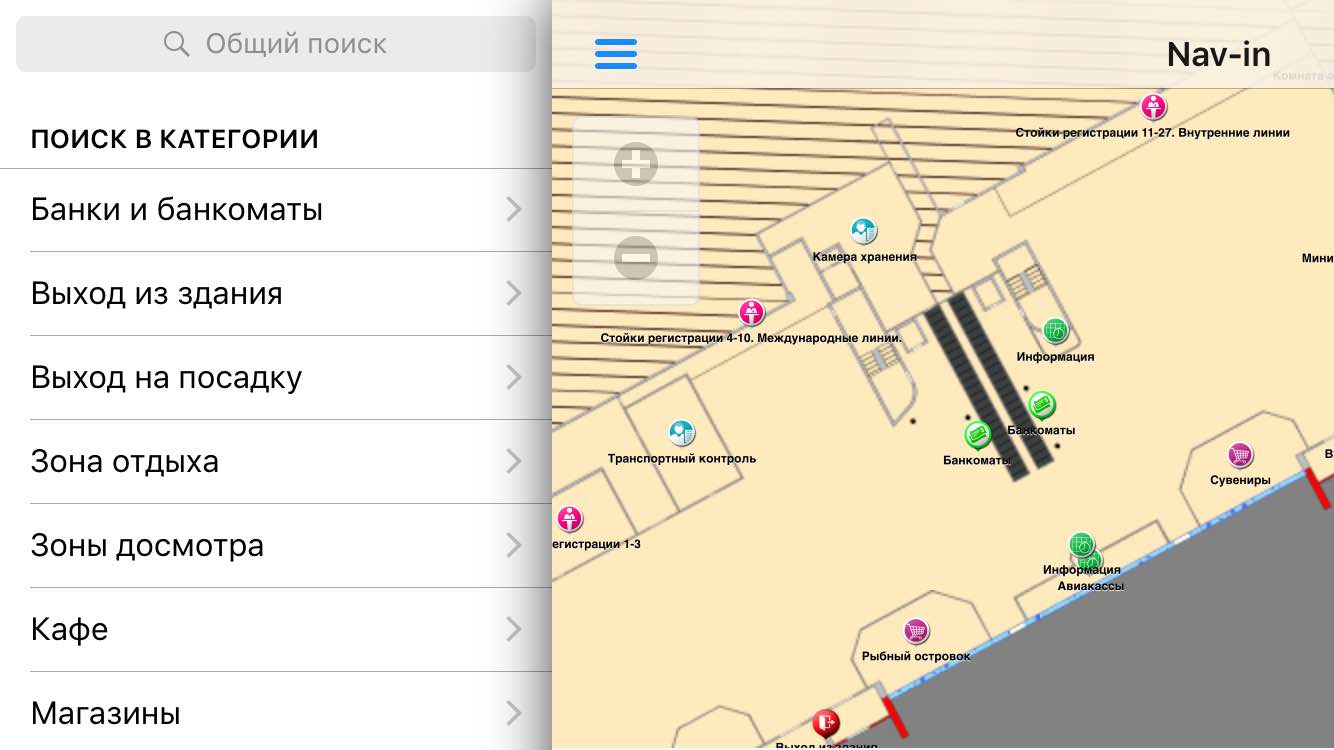Expand Банки и банкоматы category chevron
Image resolution: width=1334 pixels, height=750 pixels.
(x=514, y=210)
